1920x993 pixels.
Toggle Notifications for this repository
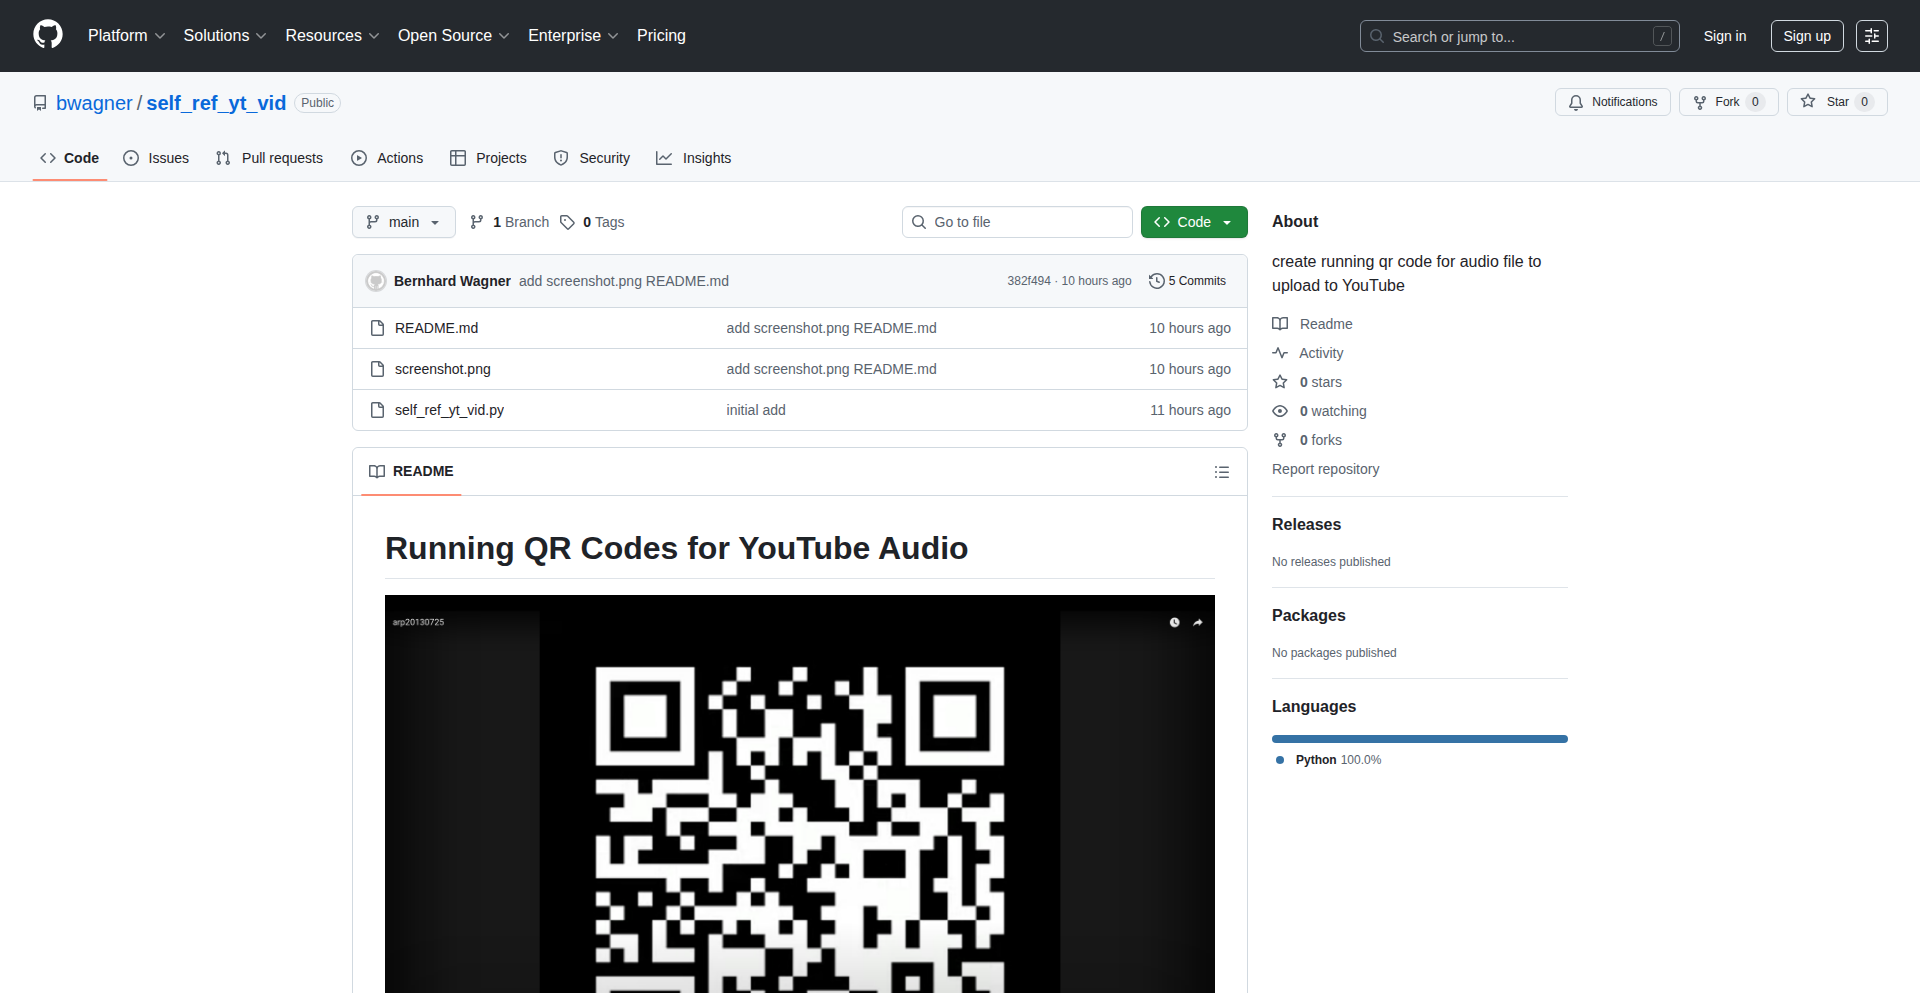tap(1612, 102)
